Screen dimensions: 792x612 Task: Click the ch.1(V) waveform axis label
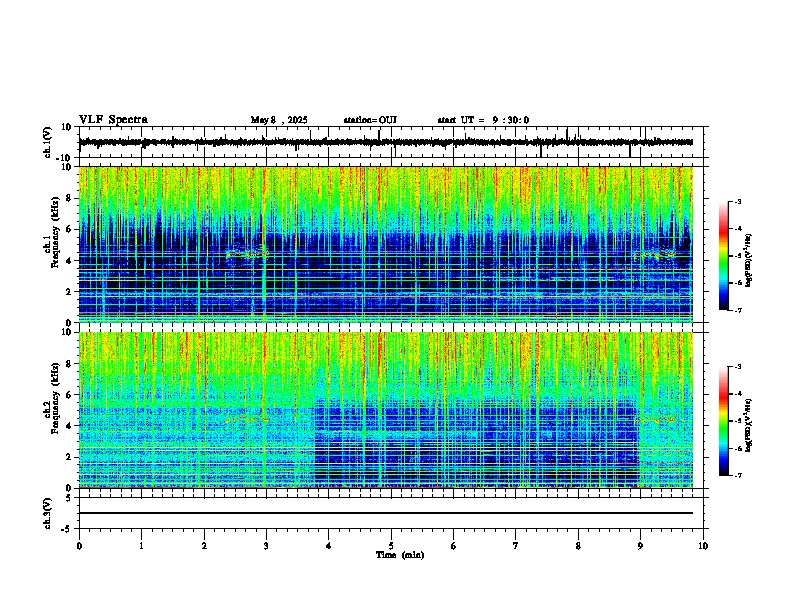[x=48, y=142]
